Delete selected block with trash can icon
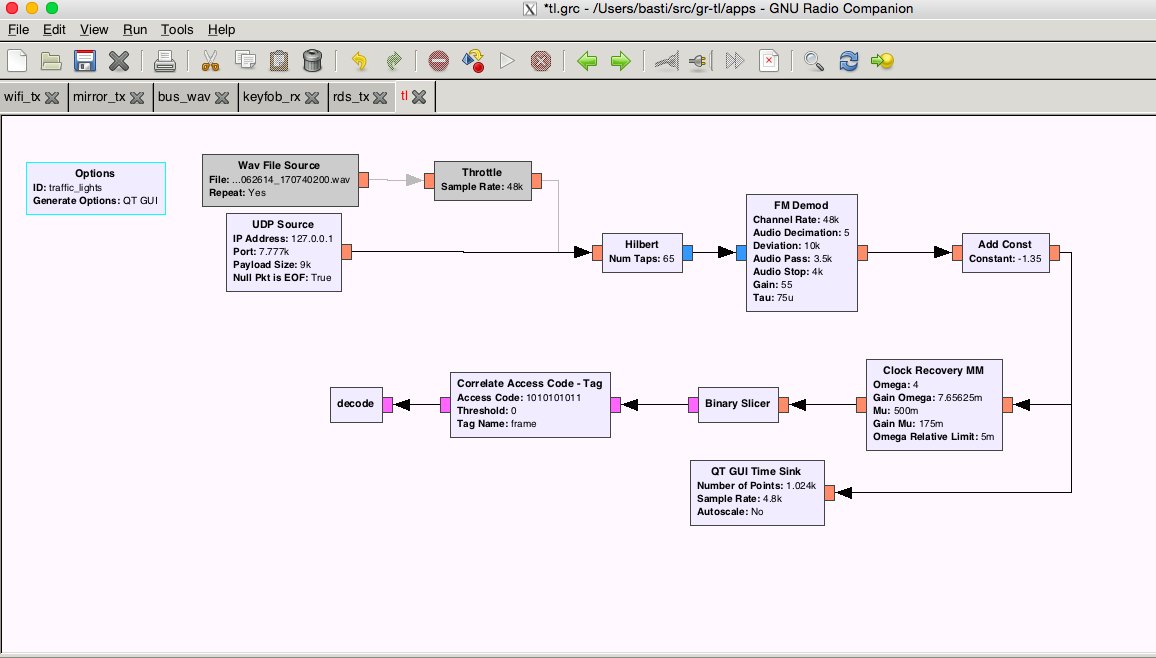The height and width of the screenshot is (658, 1156). 312,61
